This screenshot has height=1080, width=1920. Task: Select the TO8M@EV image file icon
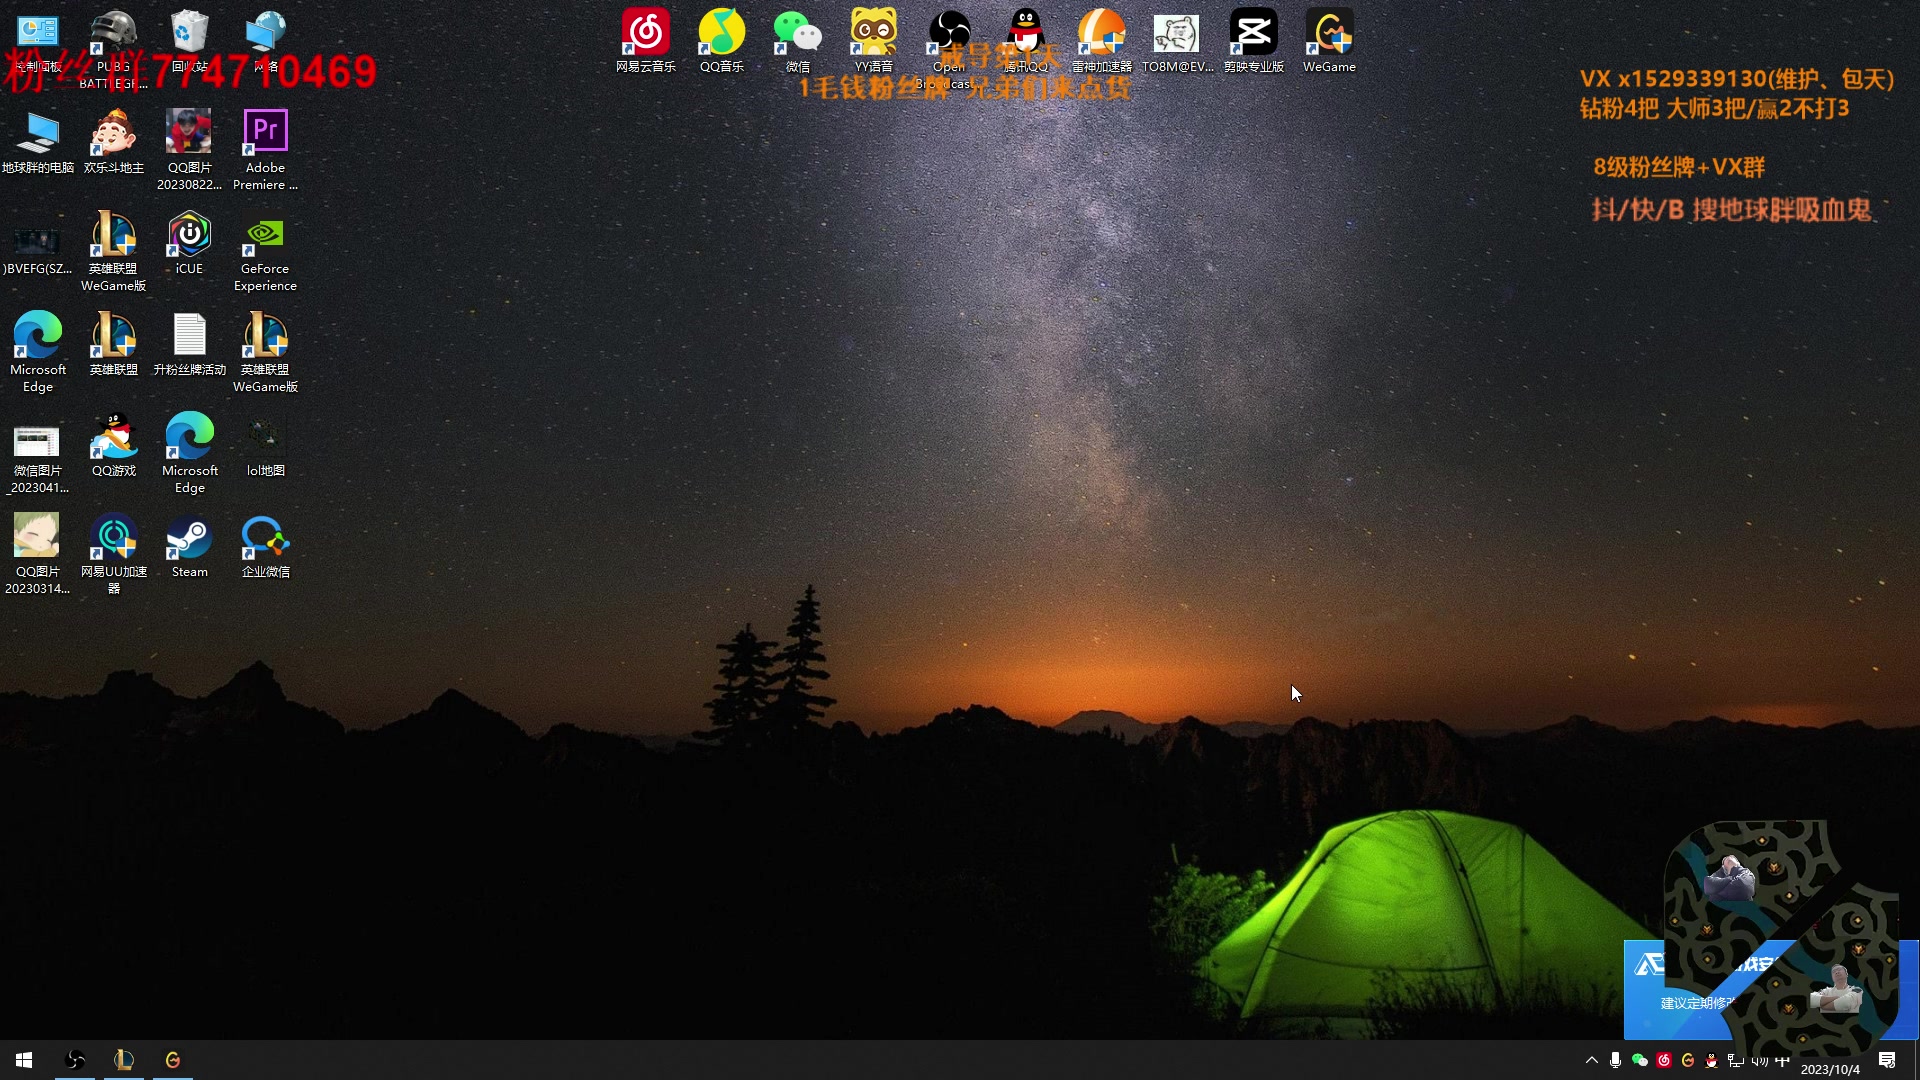click(x=1178, y=40)
